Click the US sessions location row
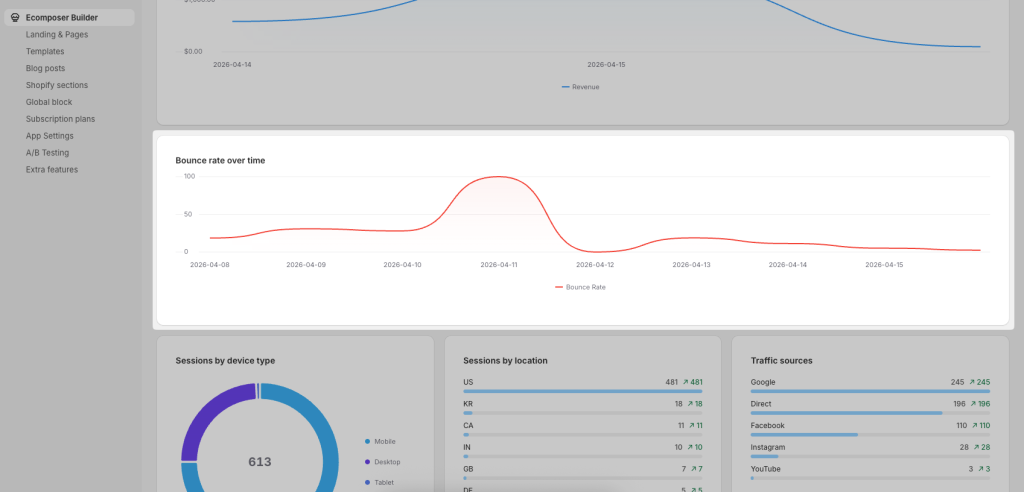The image size is (1024, 492). tap(583, 383)
